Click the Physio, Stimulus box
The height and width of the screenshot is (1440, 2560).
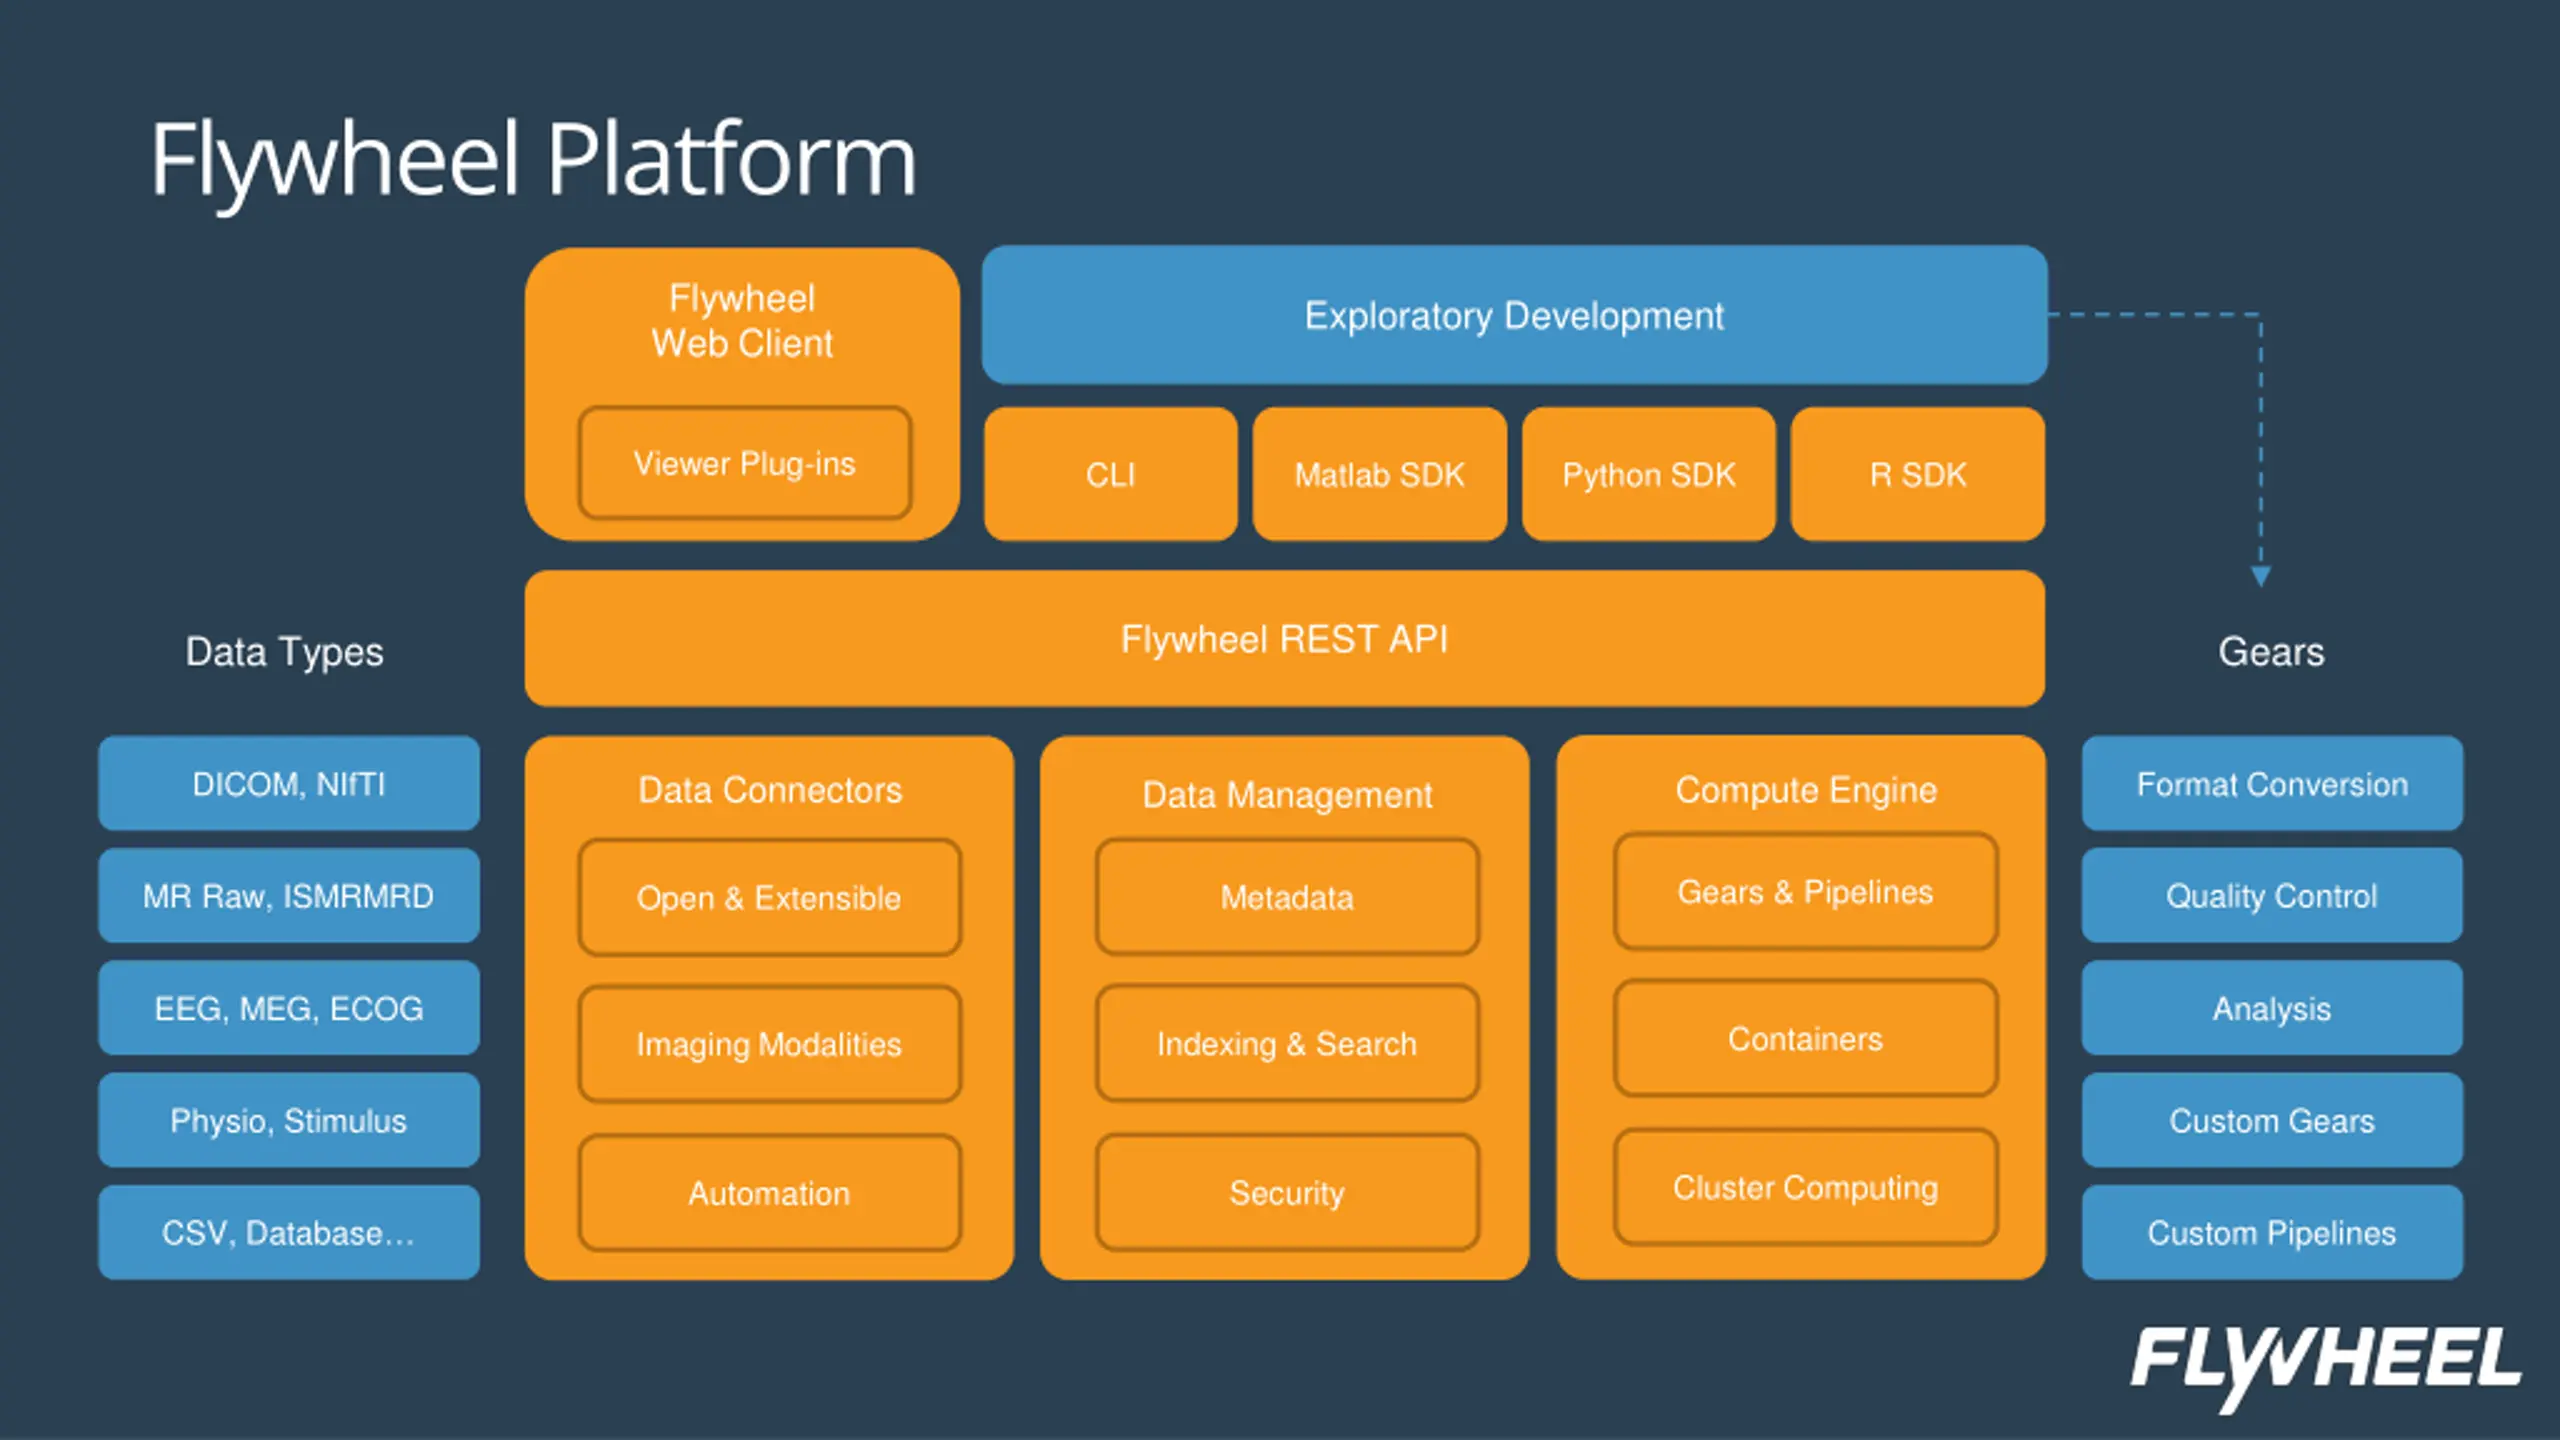click(x=289, y=1120)
